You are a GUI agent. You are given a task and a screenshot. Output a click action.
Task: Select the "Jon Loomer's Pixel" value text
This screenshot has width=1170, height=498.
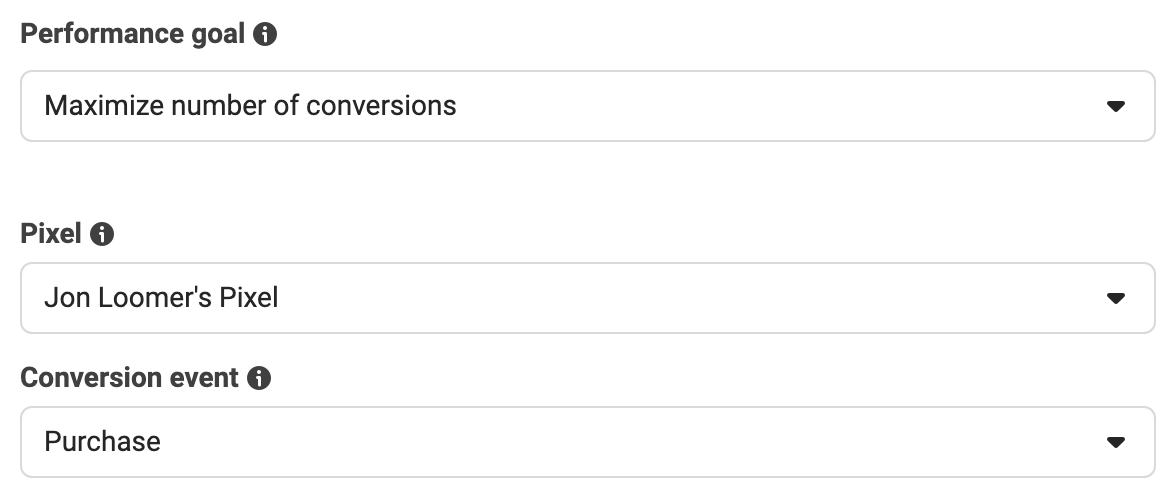point(161,298)
